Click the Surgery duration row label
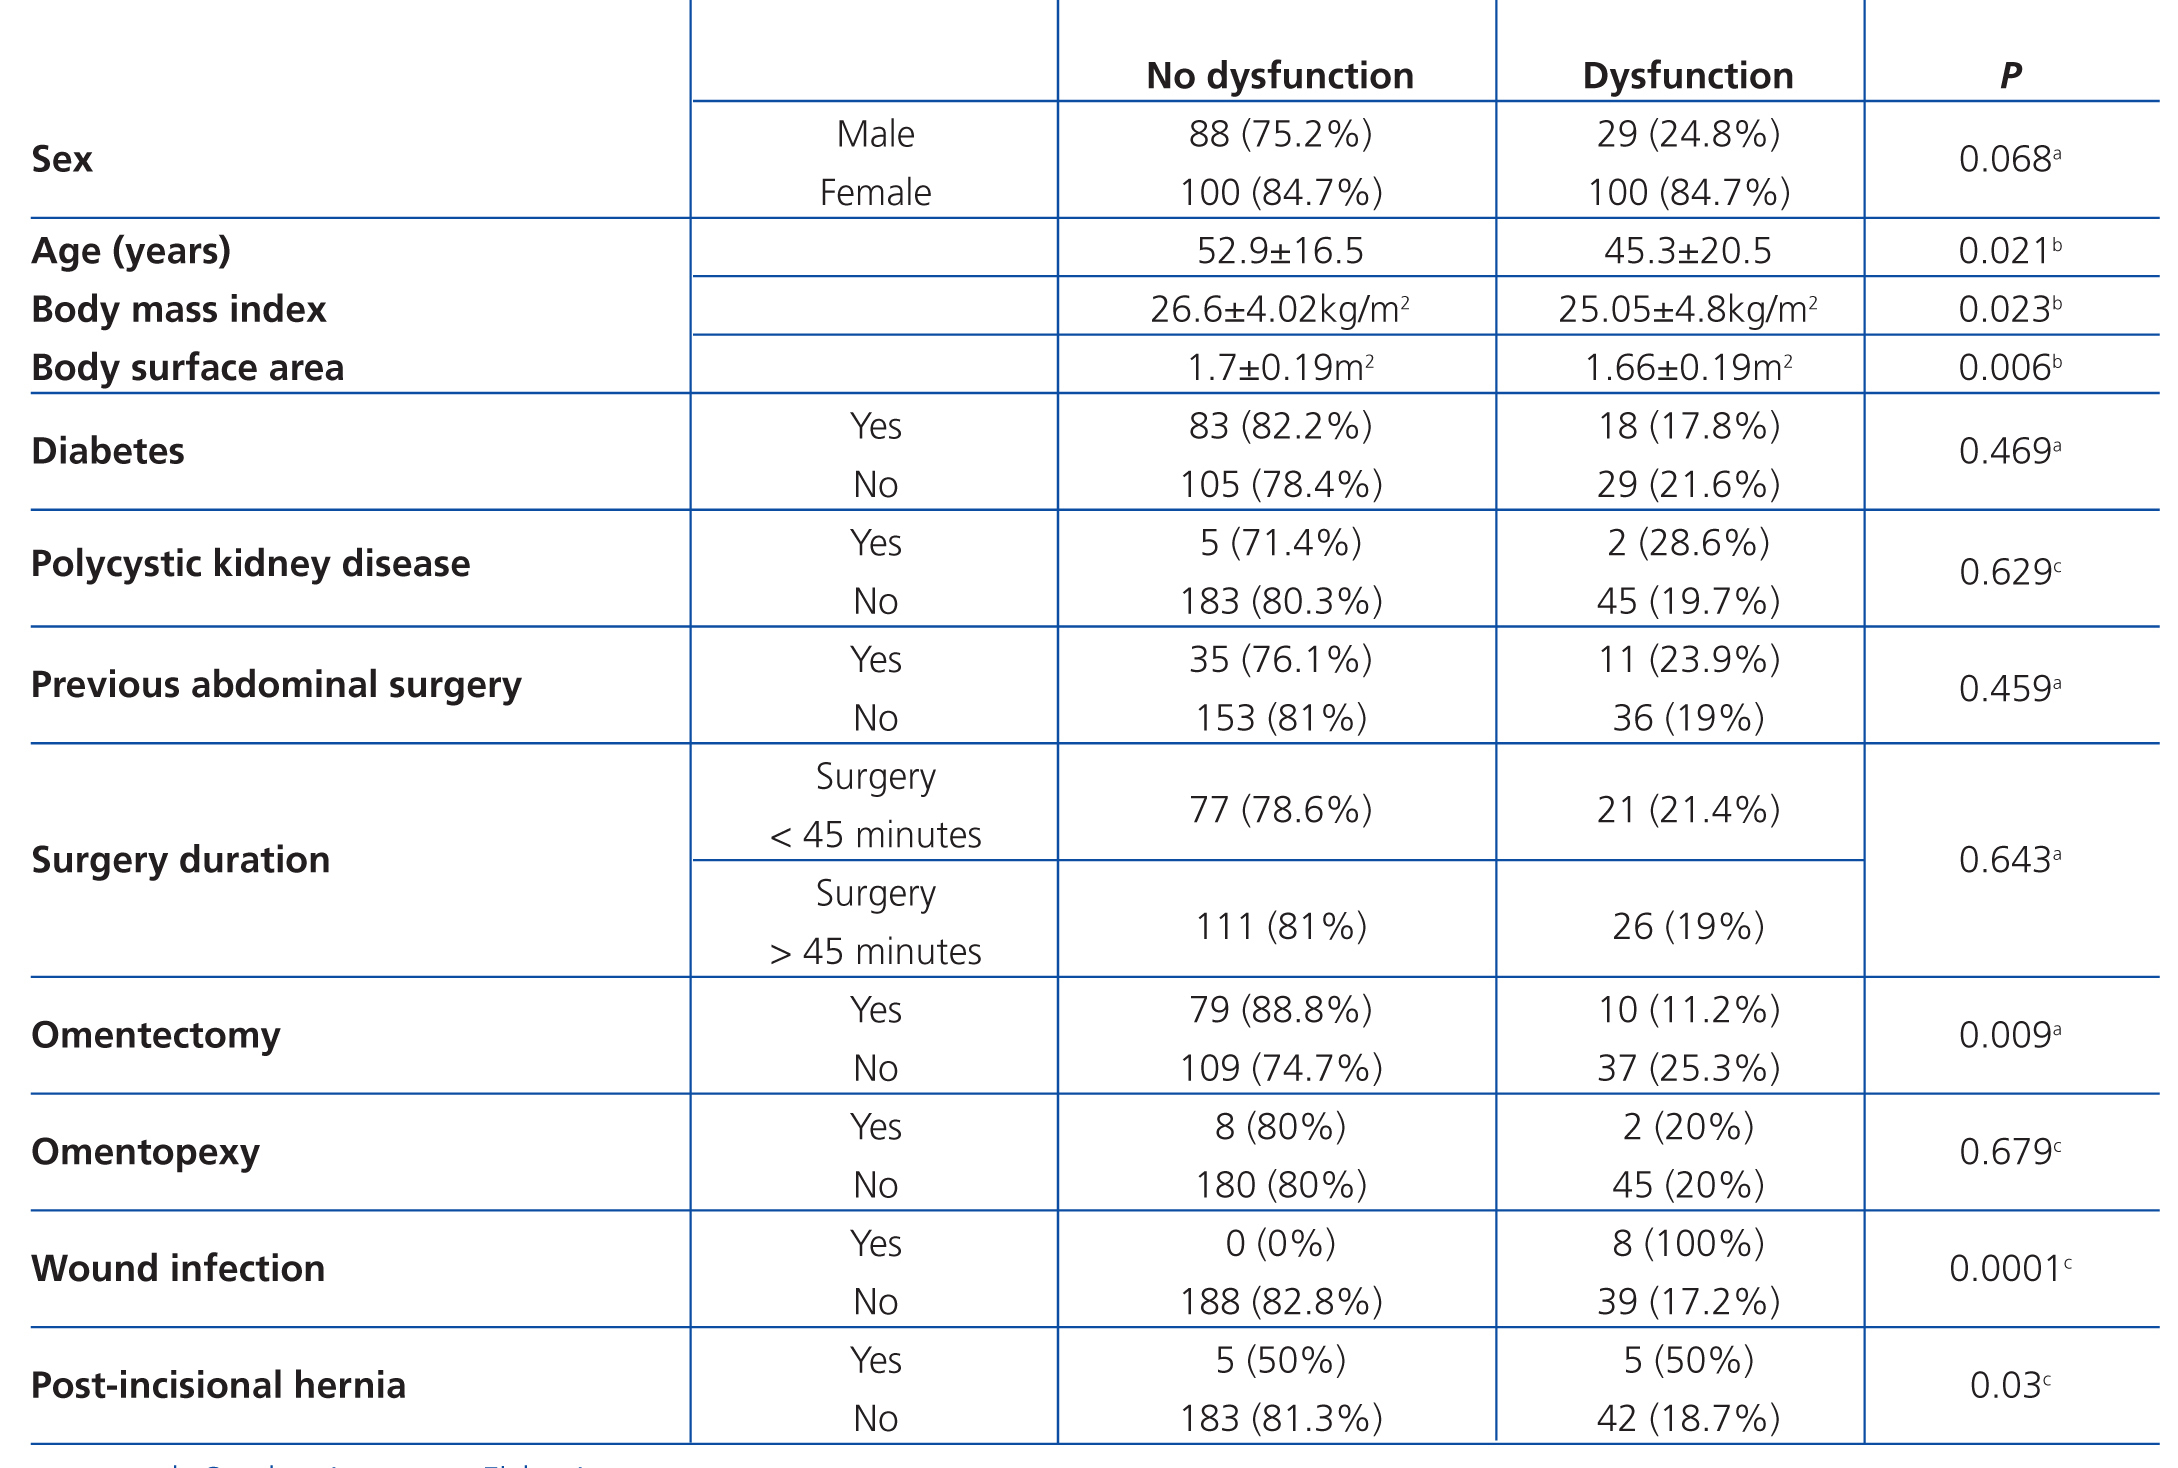 coord(181,860)
